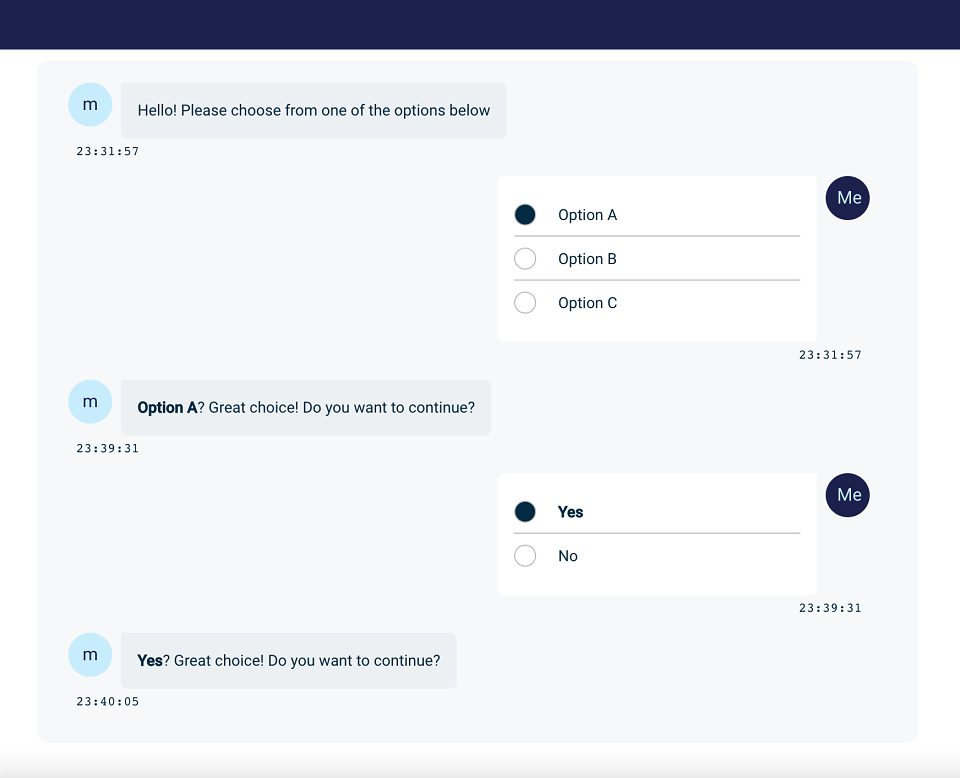Screen dimensions: 960x778
Task: Click the 23:39:31 timestamp under Yes/No card
Action: pyautogui.click(x=830, y=608)
